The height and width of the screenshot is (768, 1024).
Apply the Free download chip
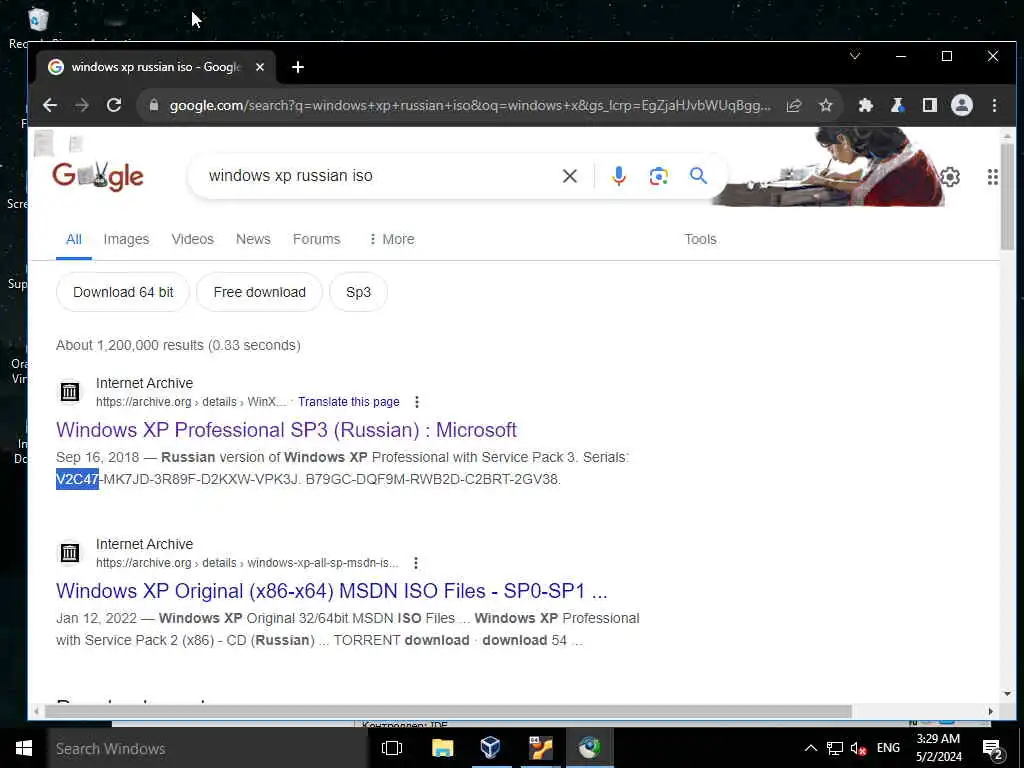pos(259,292)
